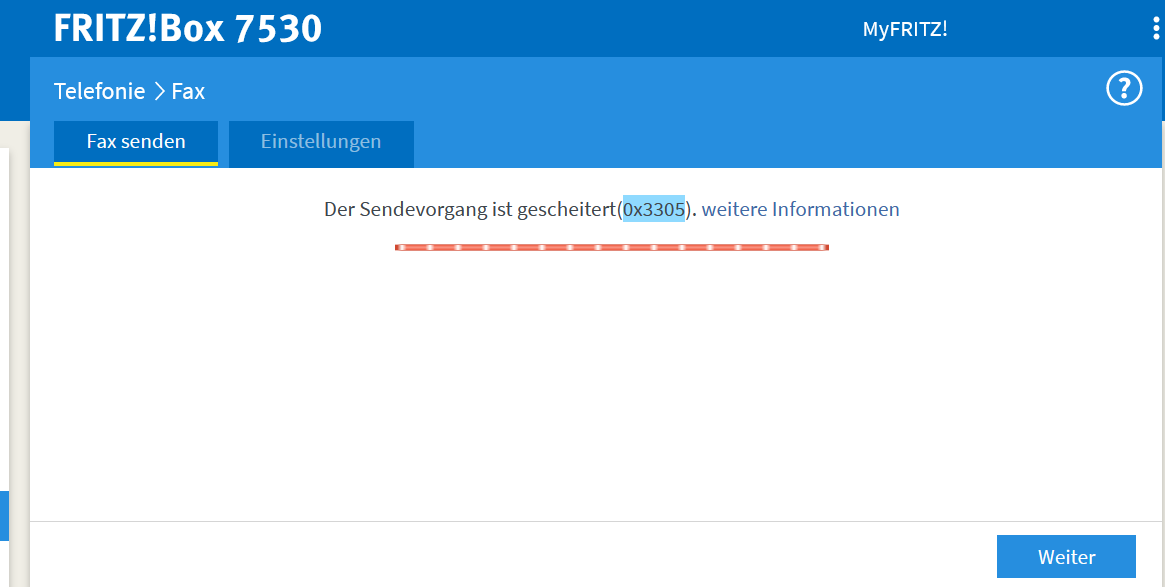
Task: Open the three-dot menu beside MyFRITZ!
Action: click(x=1155, y=29)
